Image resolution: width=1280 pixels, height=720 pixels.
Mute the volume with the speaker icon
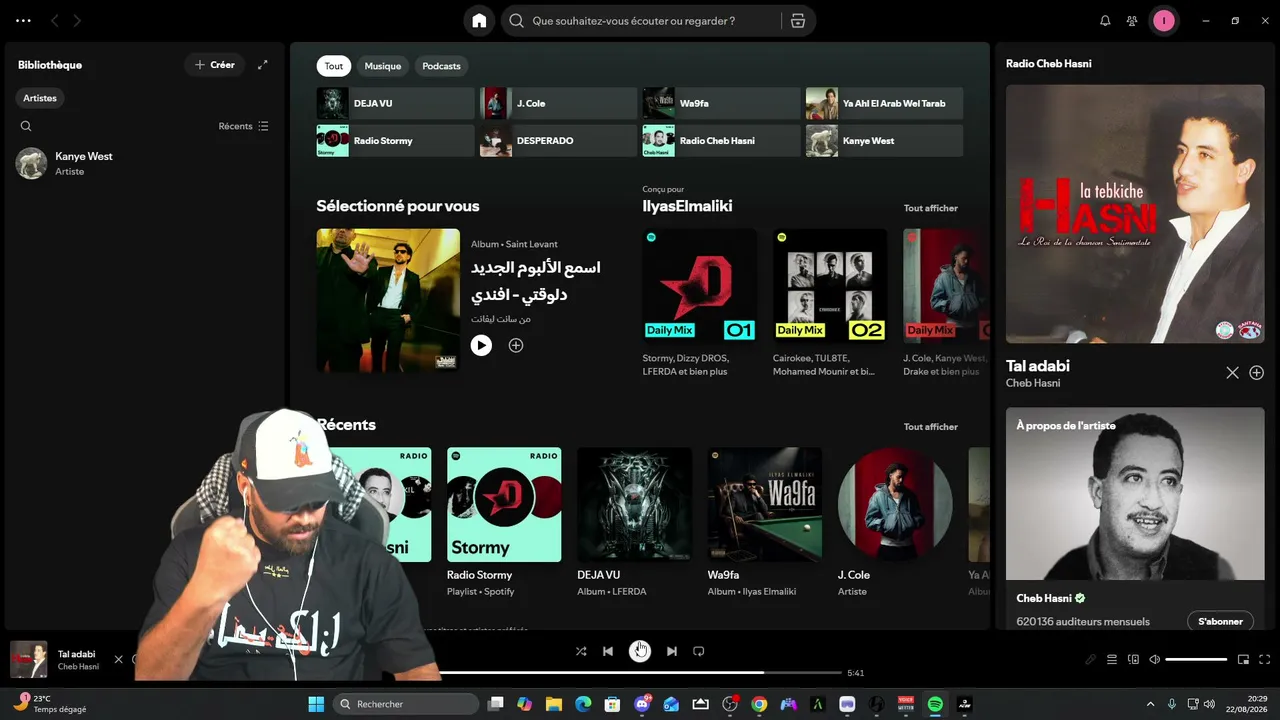click(1154, 660)
